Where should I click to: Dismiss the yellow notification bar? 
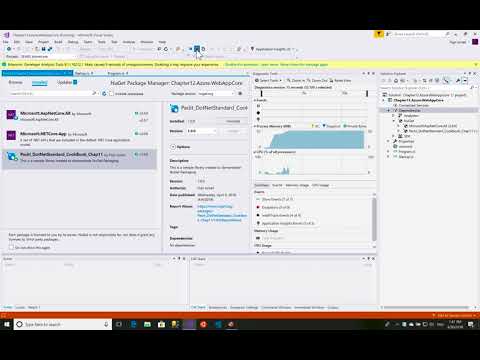point(476,64)
